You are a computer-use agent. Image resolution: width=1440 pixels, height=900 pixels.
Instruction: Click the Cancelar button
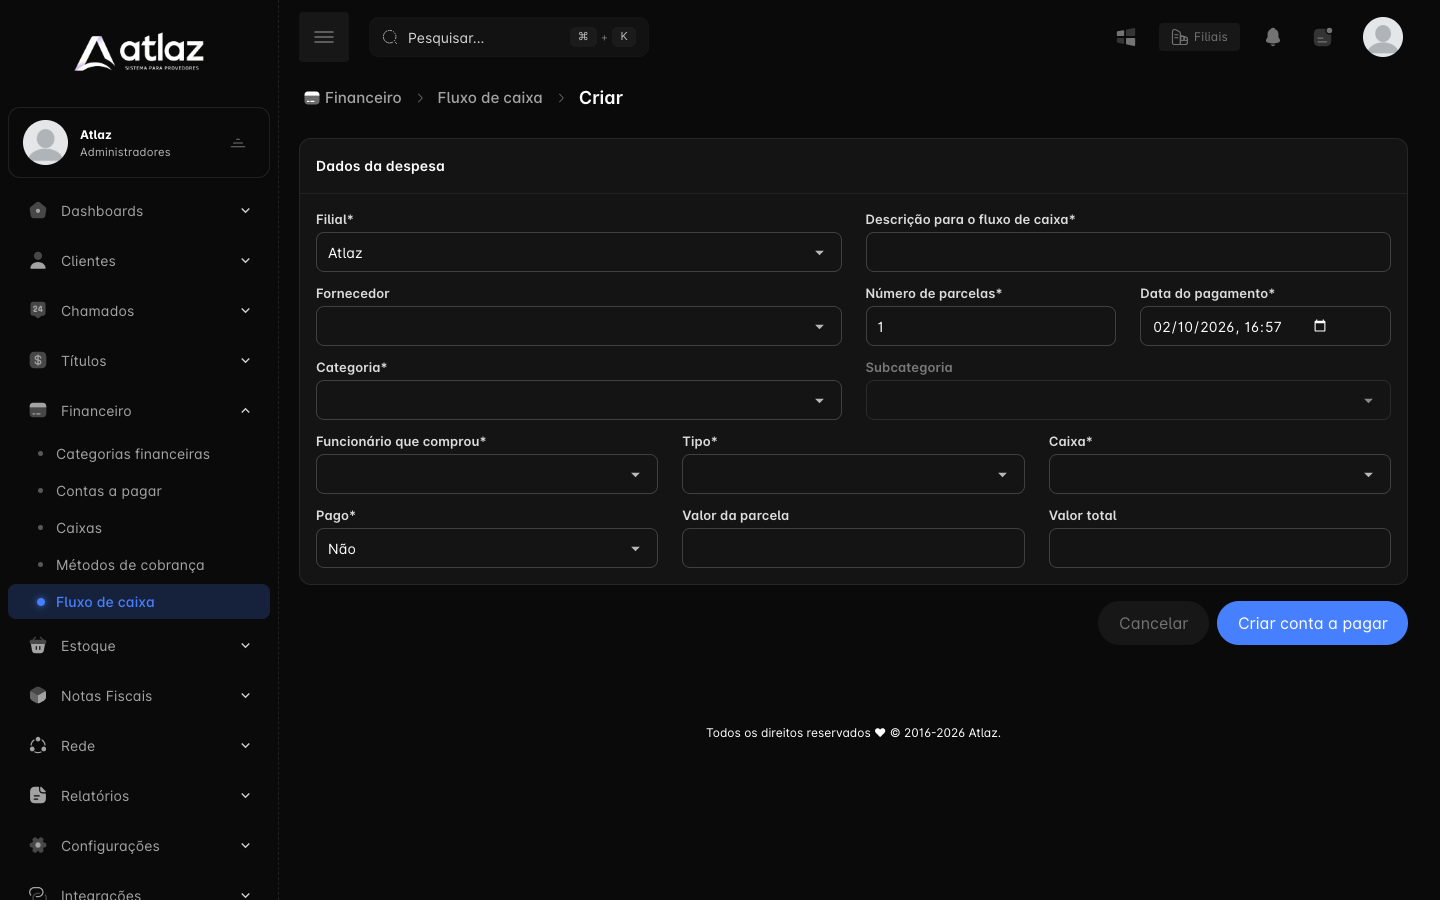click(1153, 623)
